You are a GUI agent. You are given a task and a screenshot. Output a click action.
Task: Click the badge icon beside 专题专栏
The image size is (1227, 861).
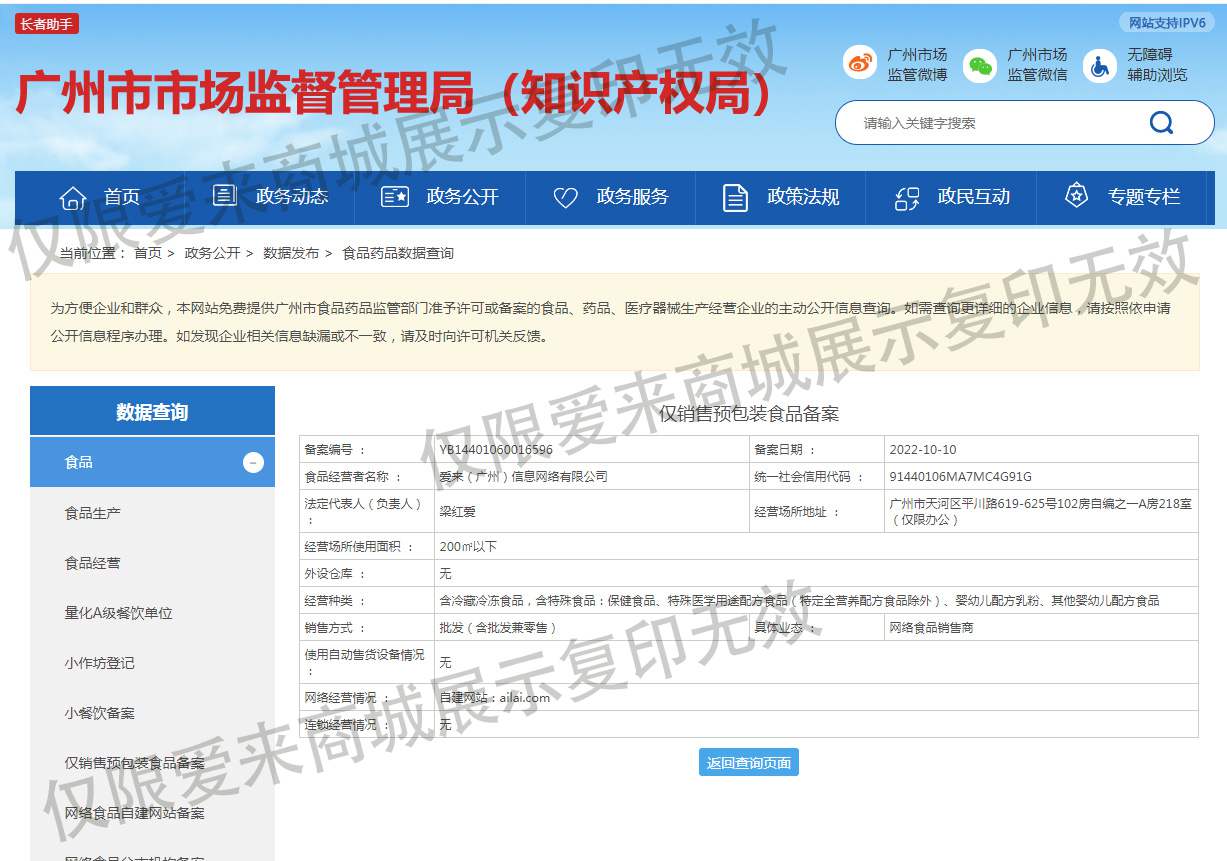click(1076, 195)
